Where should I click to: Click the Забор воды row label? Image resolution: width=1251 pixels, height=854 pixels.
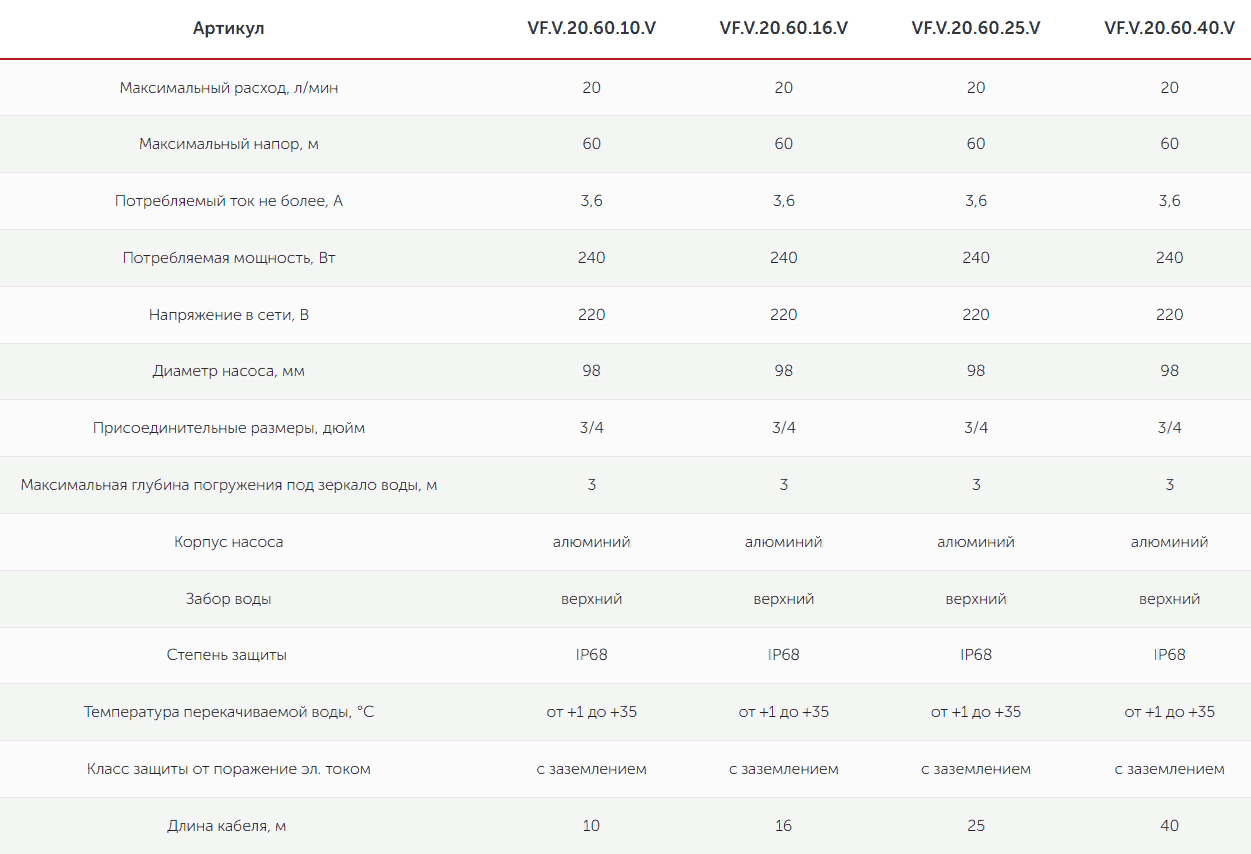point(229,599)
